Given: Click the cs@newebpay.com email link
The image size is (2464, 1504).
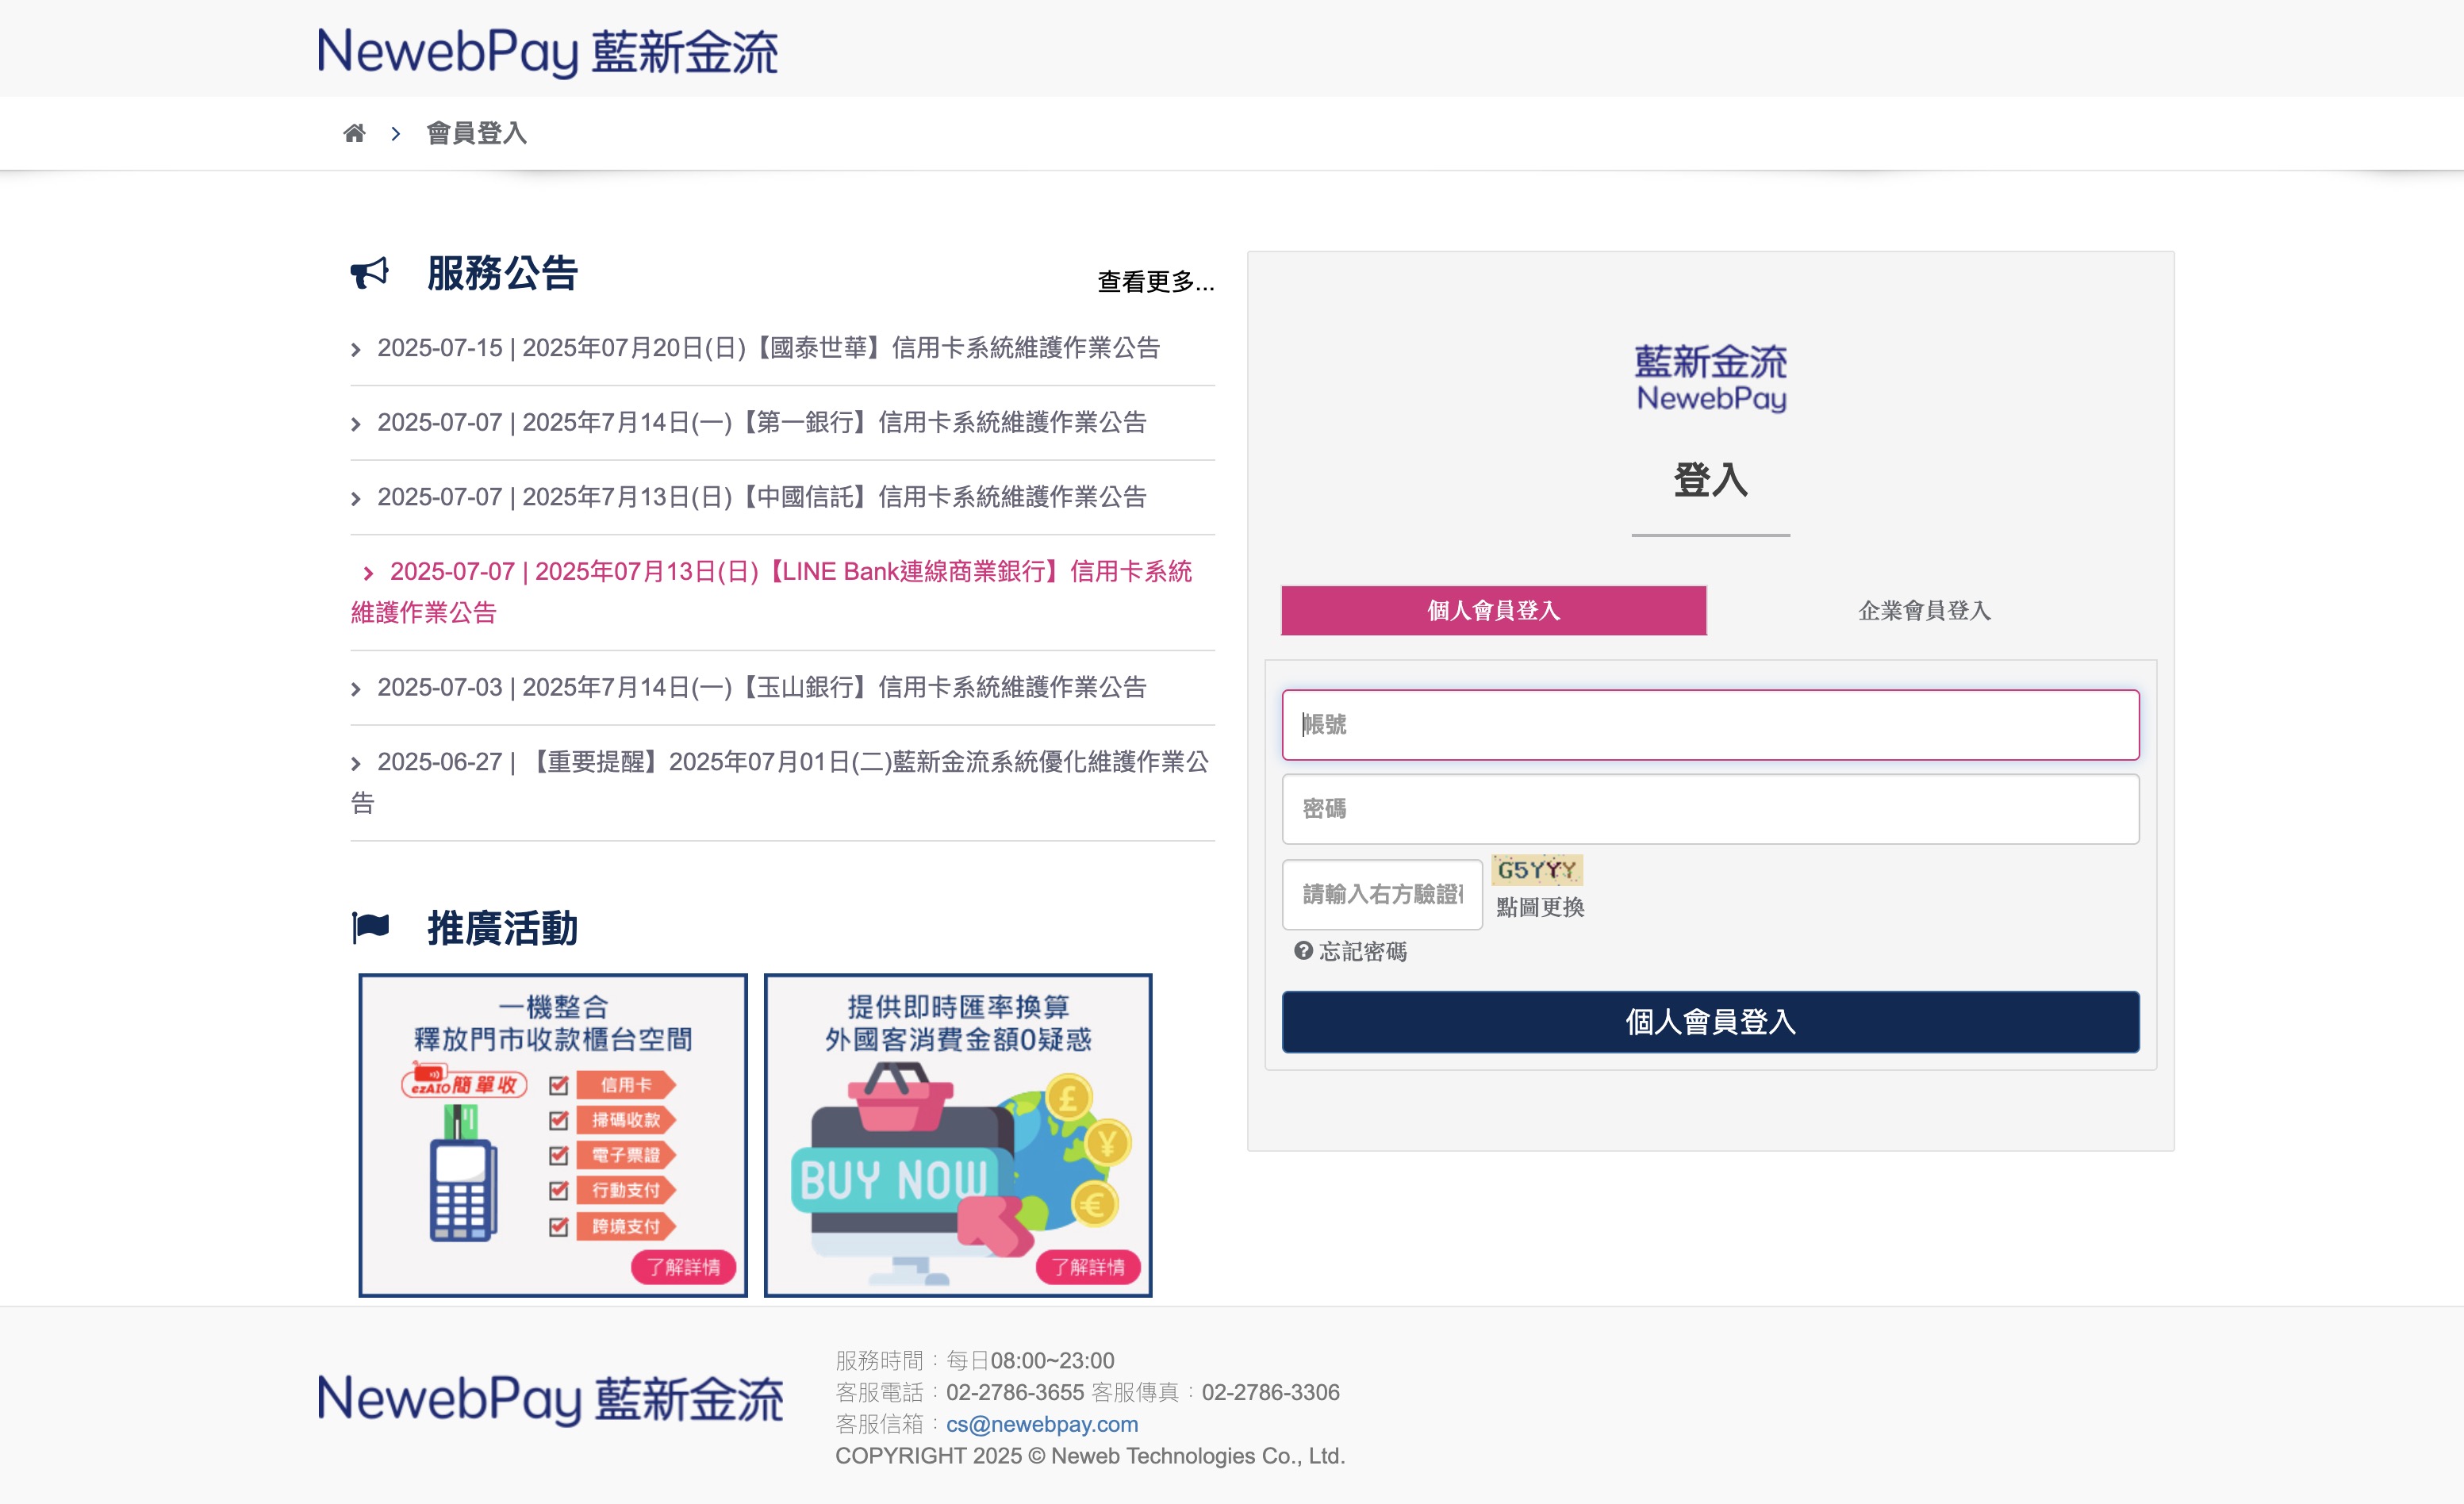Looking at the screenshot, I should pyautogui.click(x=1042, y=1424).
